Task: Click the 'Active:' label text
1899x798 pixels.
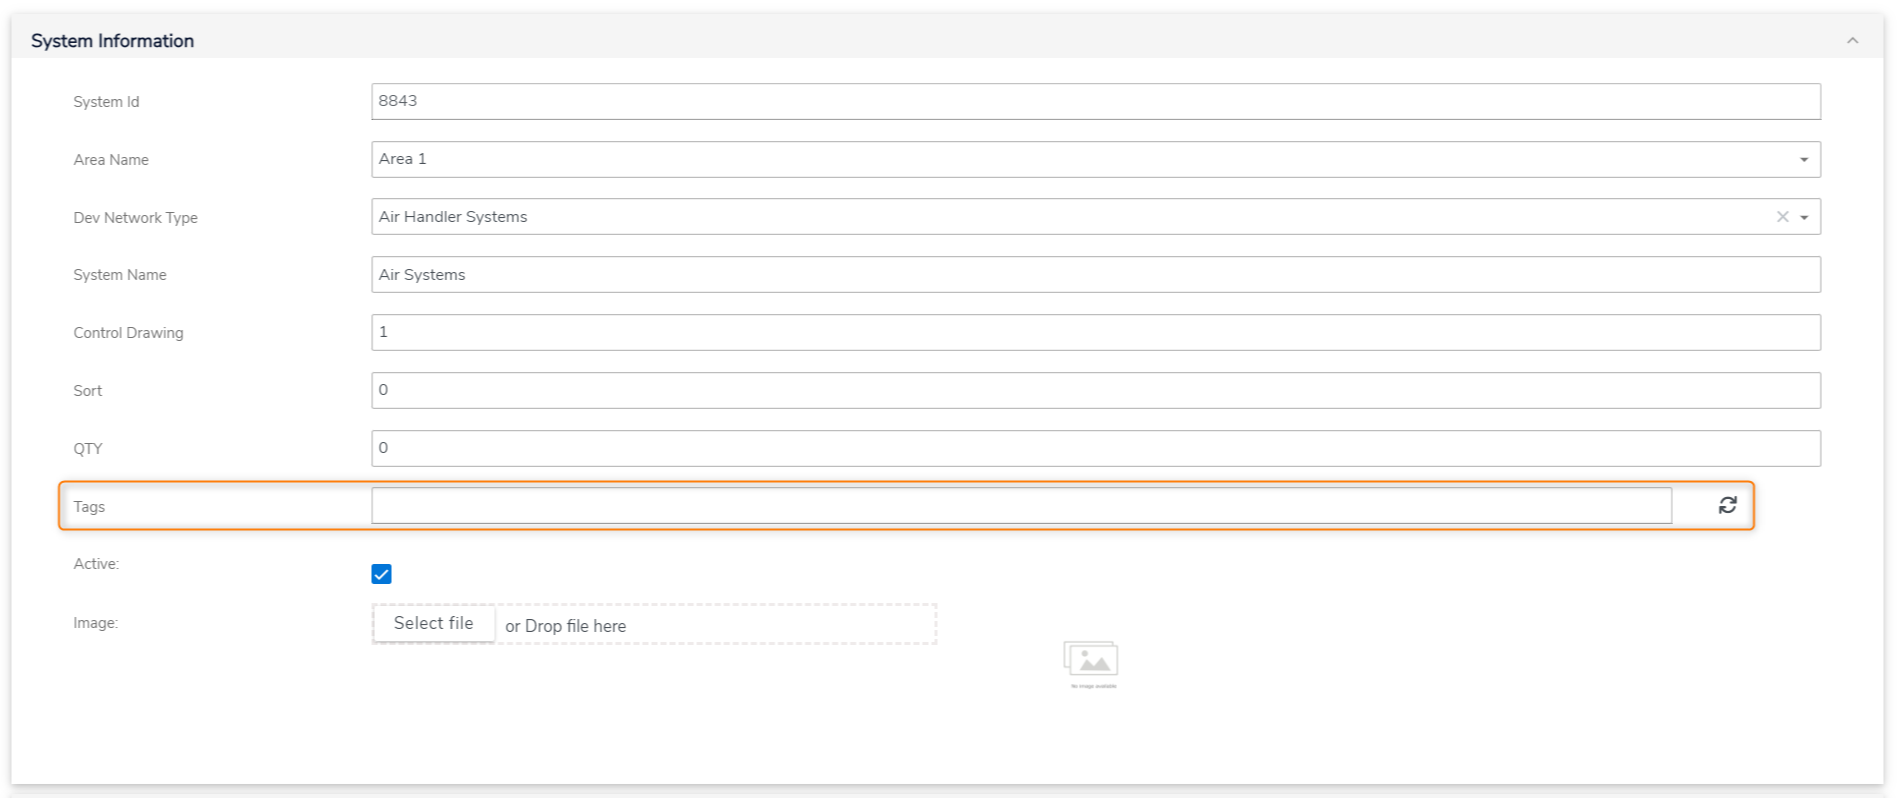Action: (96, 564)
